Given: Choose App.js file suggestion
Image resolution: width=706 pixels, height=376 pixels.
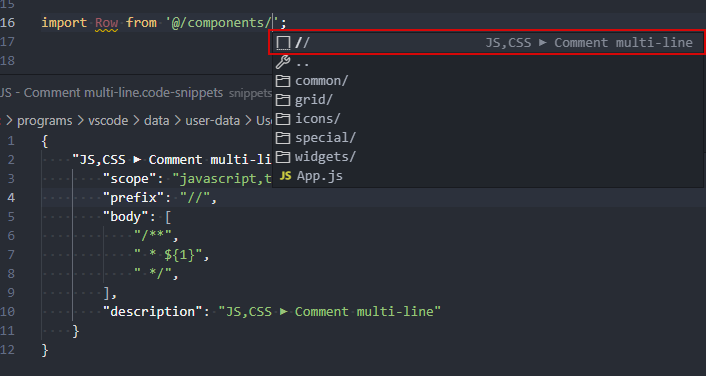Looking at the screenshot, I should tap(487, 175).
